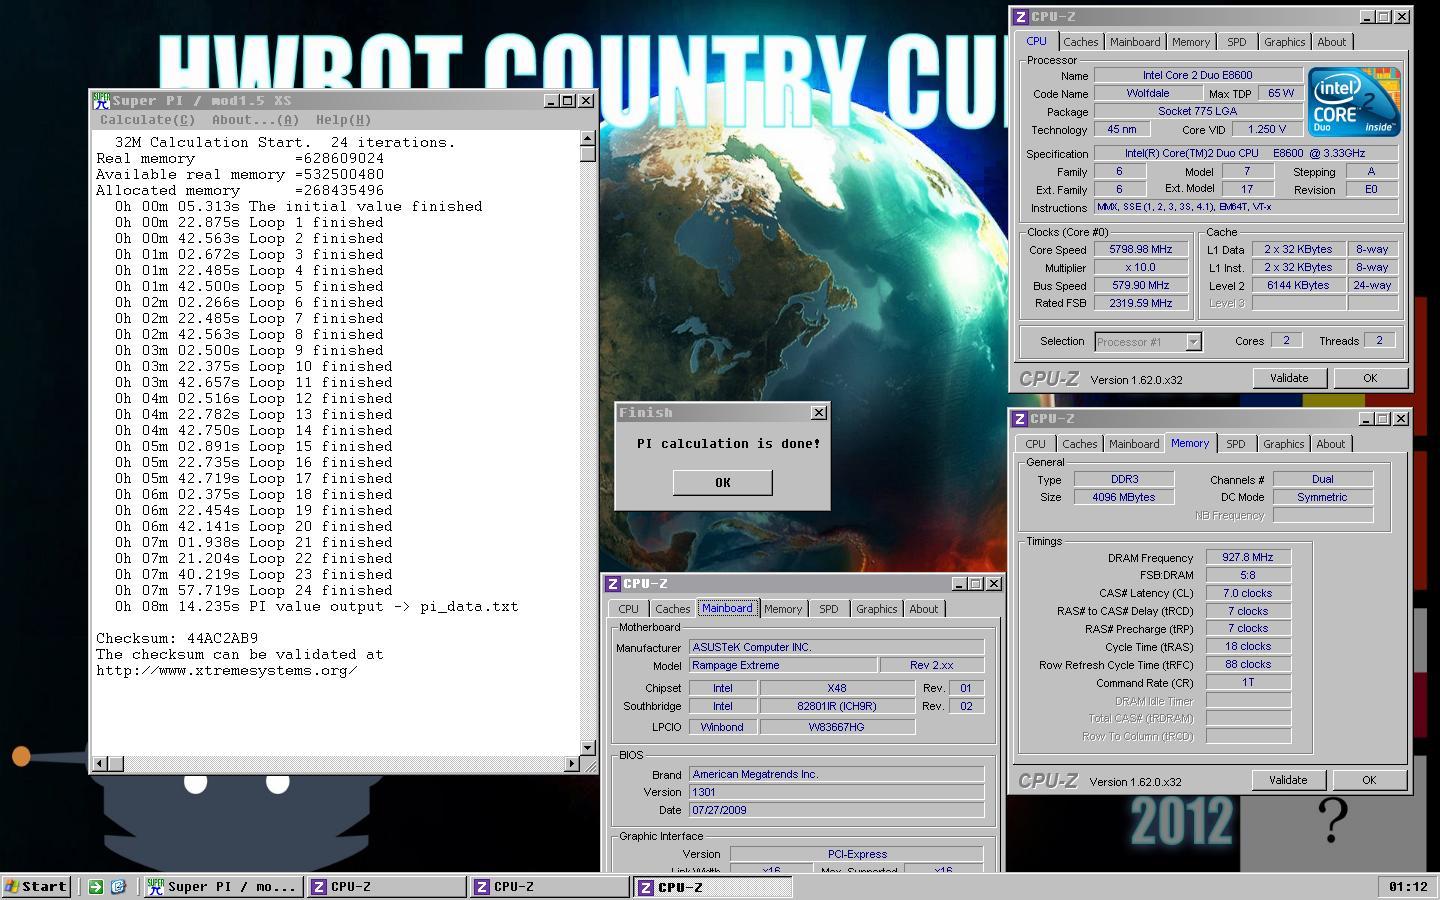
Task: Click the taskbar clock showing 01:12
Action: coord(1408,886)
